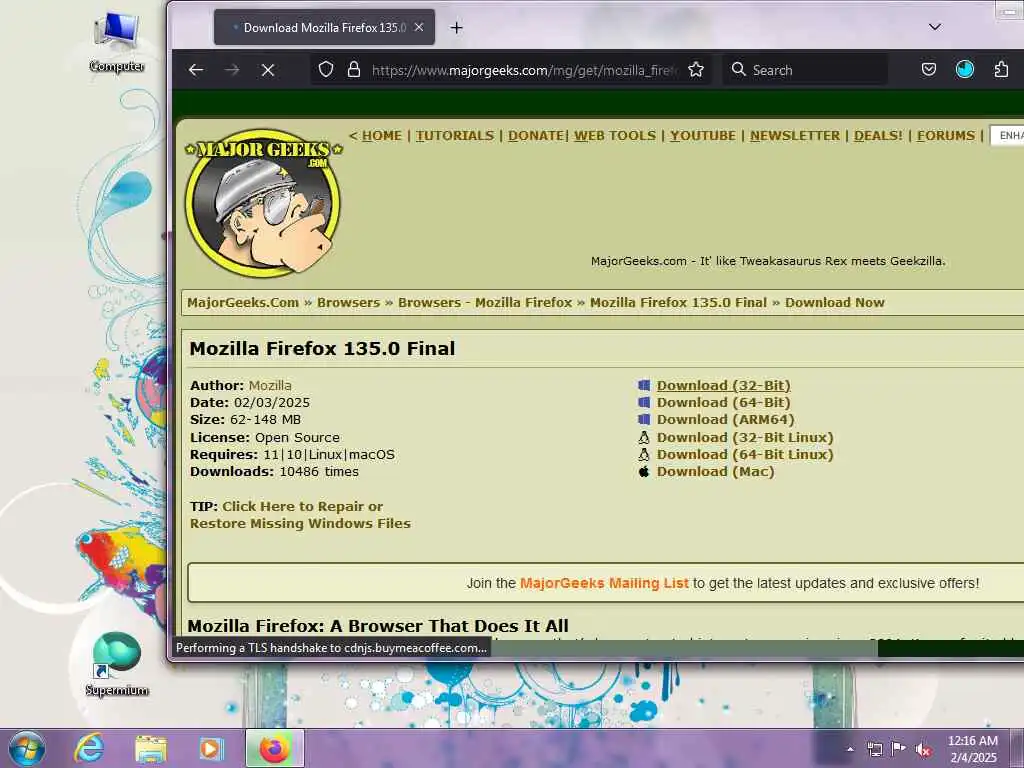Click the Download (32-Bit Linux) link
The height and width of the screenshot is (768, 1024).
point(745,437)
